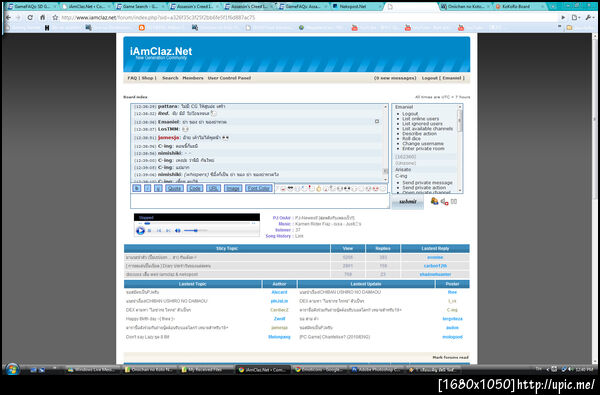600x395 pixels.
Task: Open User Control Panel
Action: 229,78
